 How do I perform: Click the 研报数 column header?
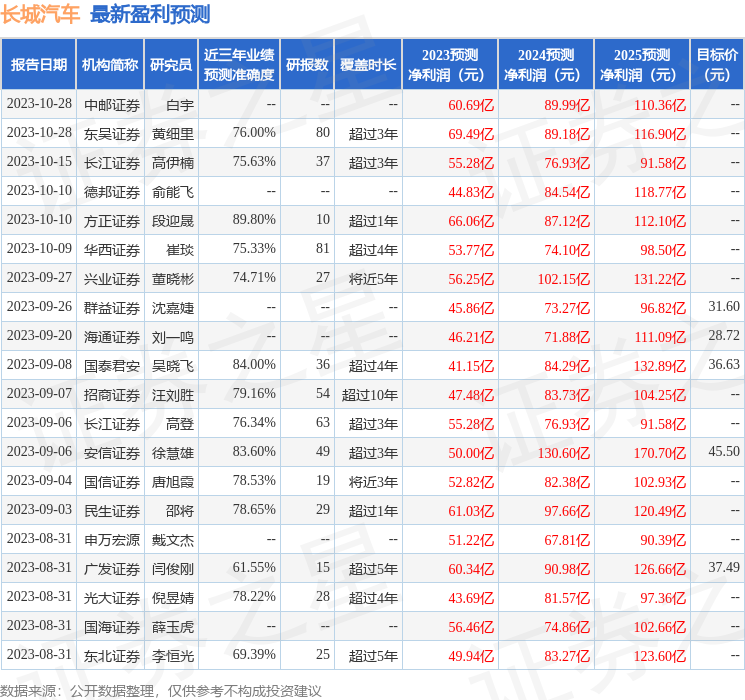click(x=307, y=65)
